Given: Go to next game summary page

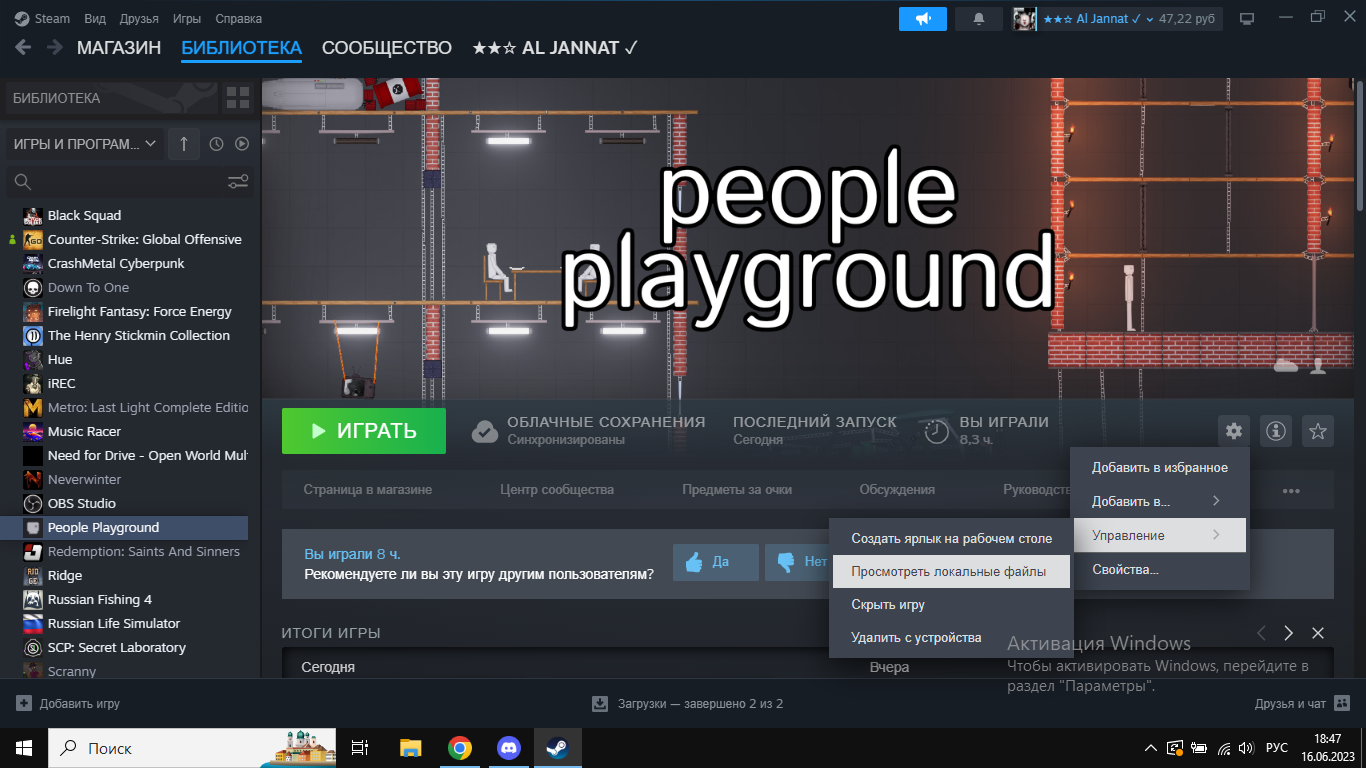Looking at the screenshot, I should [1289, 633].
